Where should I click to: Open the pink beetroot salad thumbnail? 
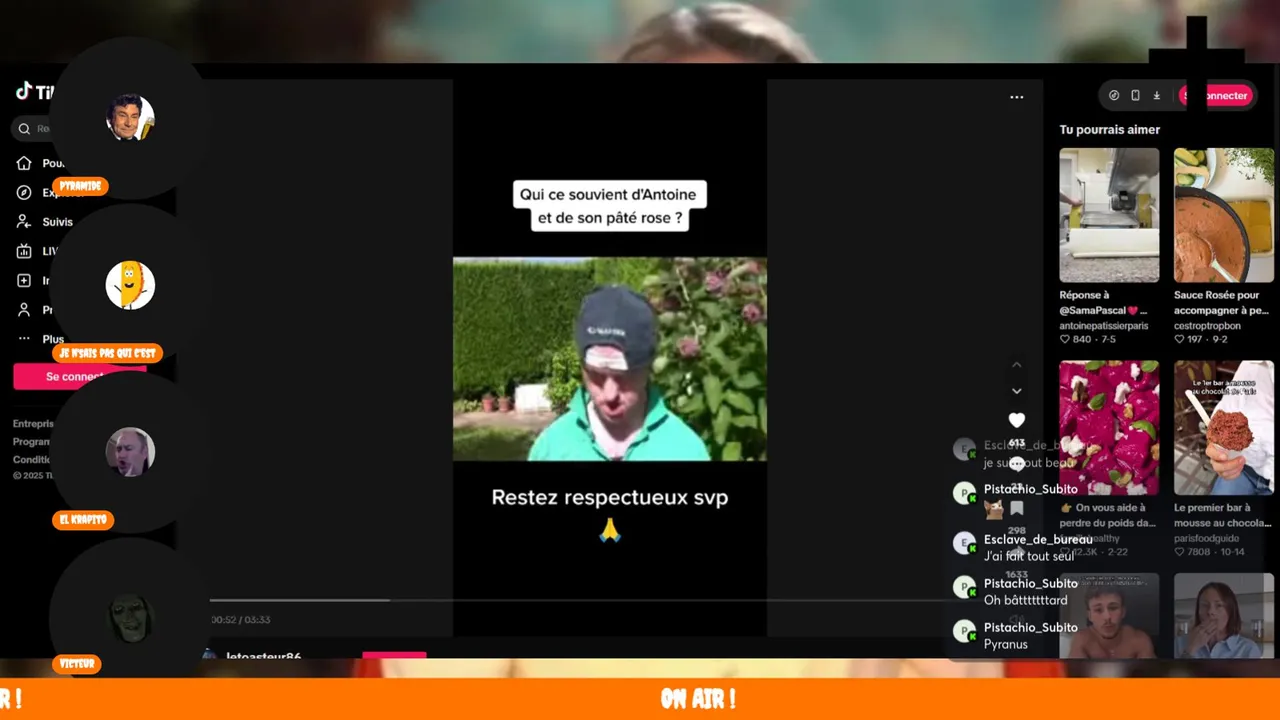pyautogui.click(x=1109, y=427)
